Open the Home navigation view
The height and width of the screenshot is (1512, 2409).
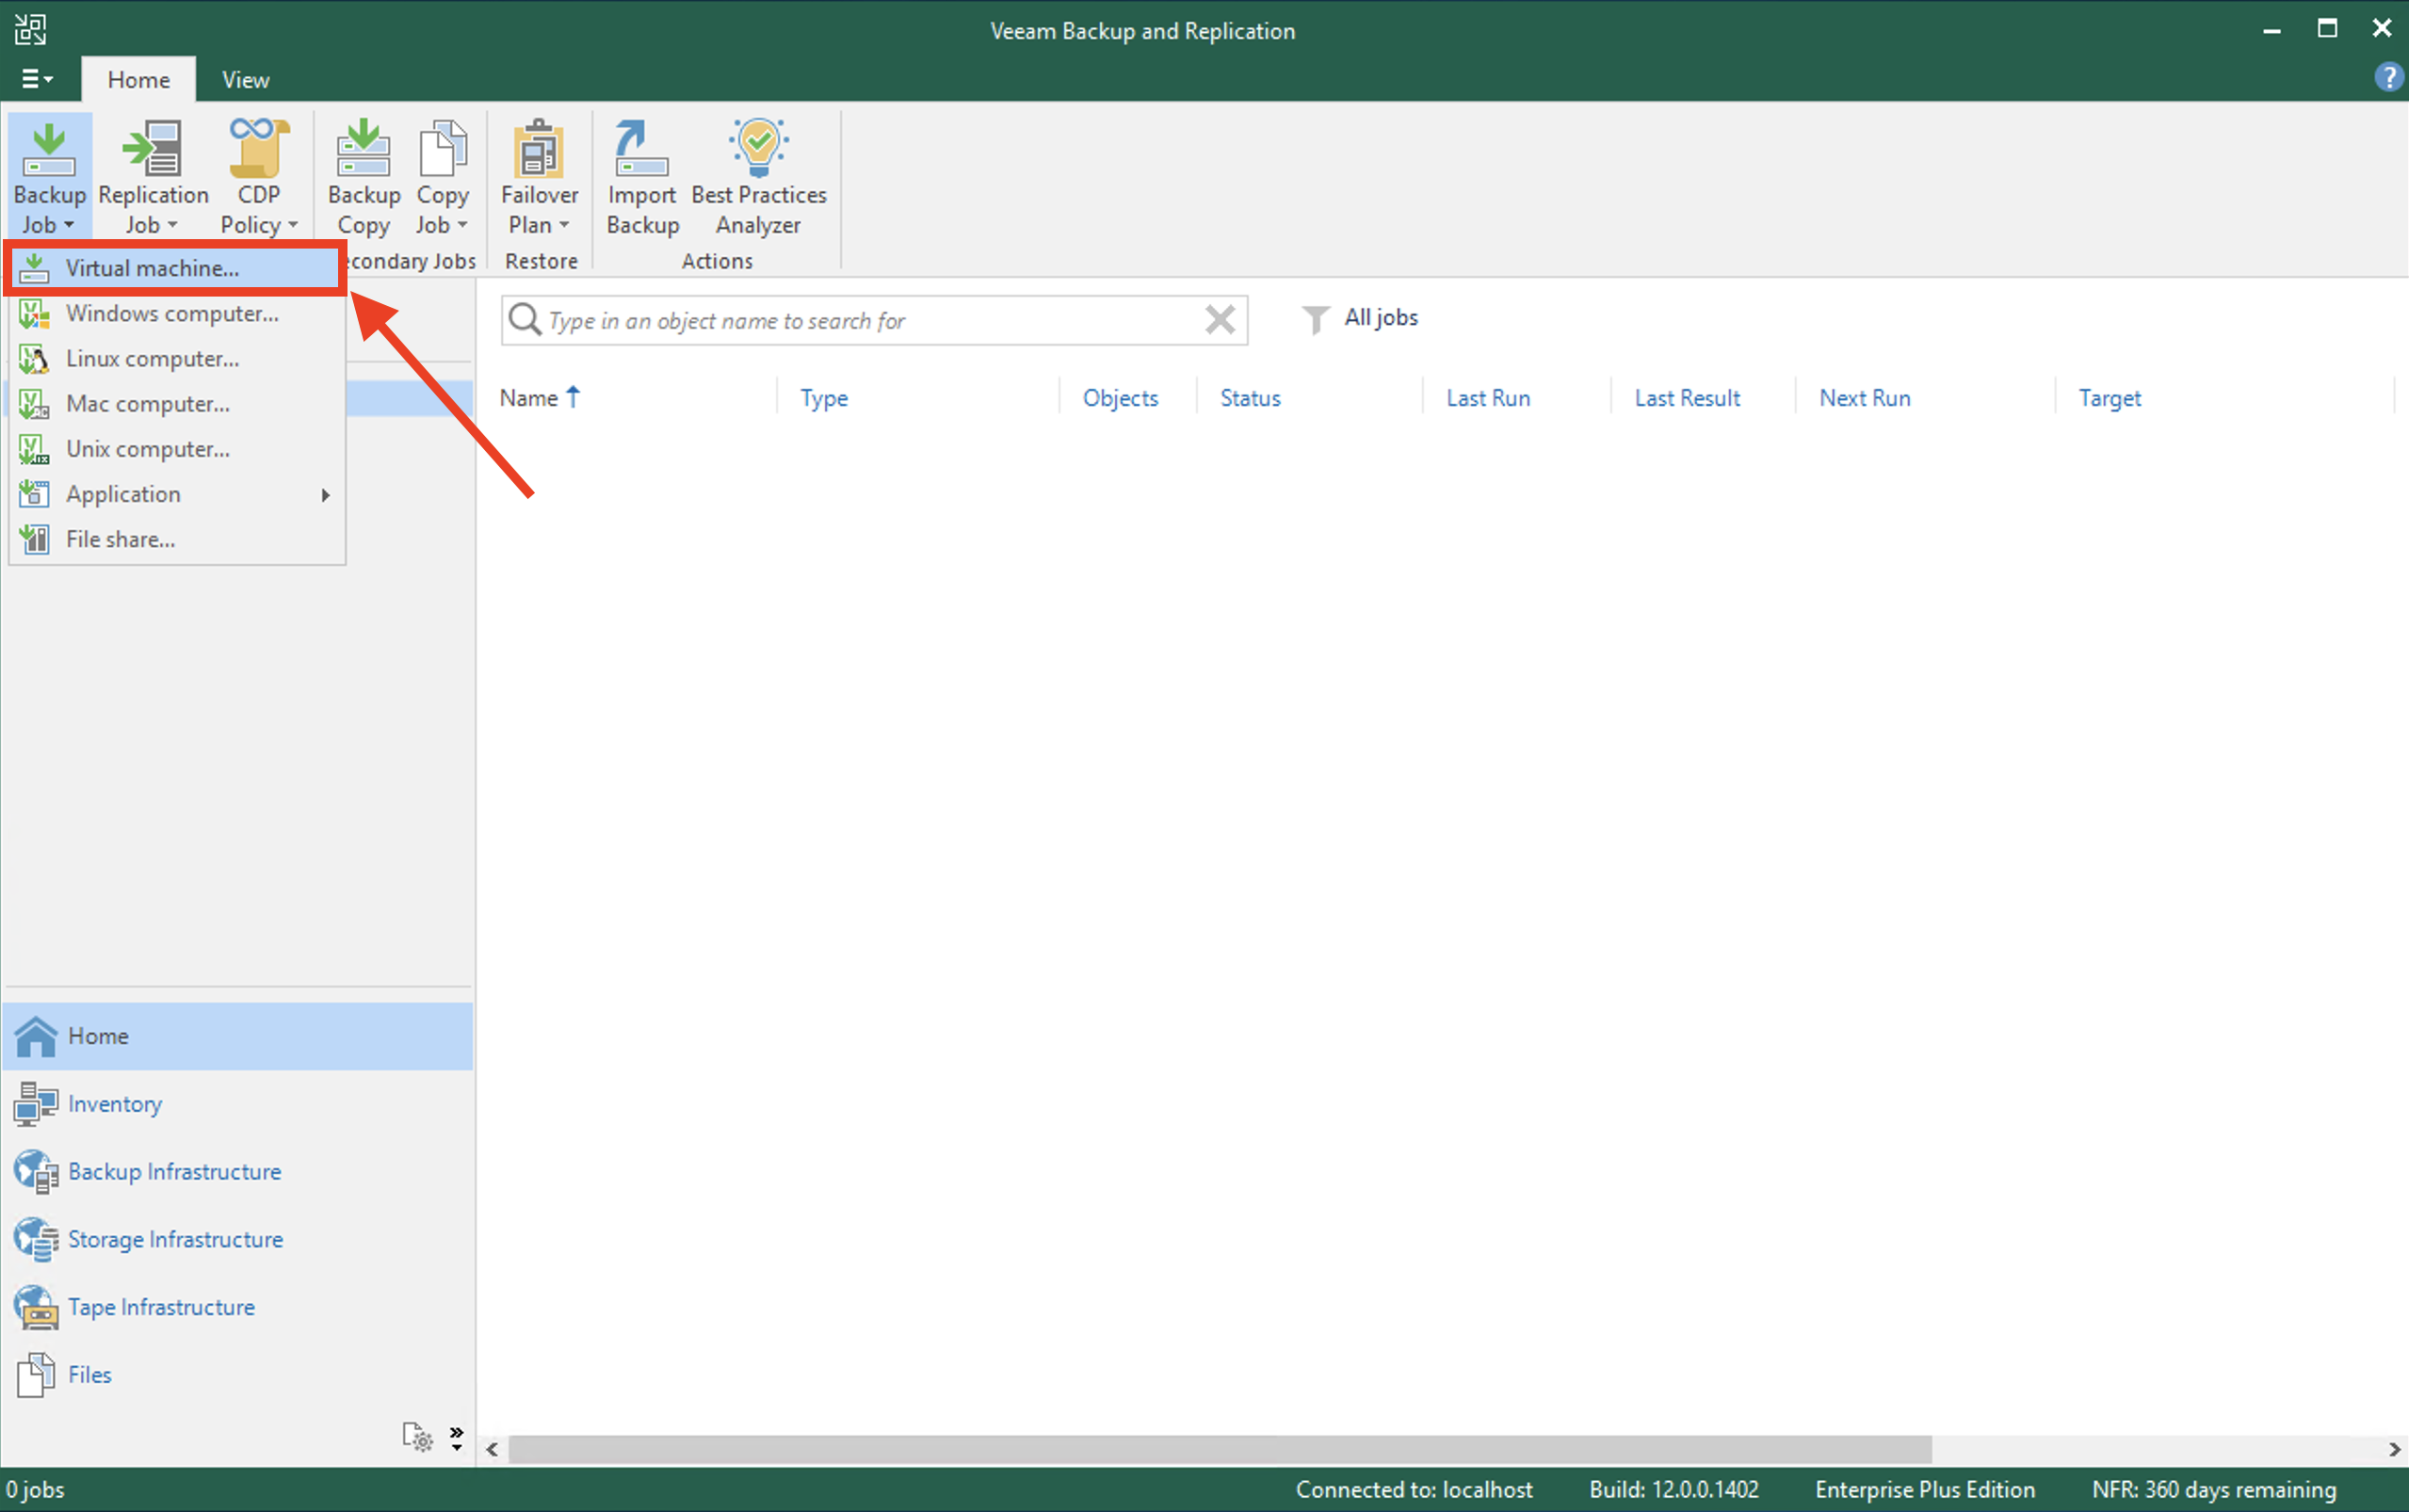pos(238,1036)
